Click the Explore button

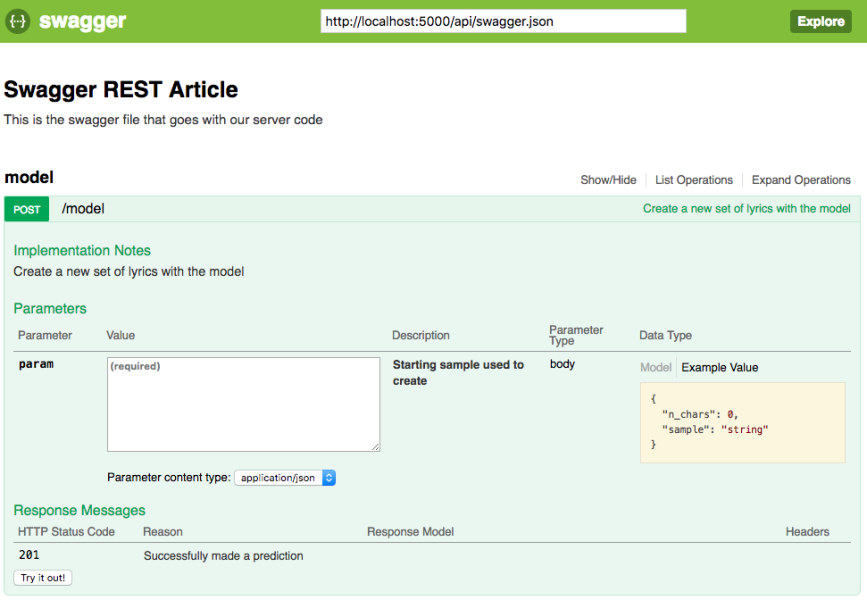(821, 21)
